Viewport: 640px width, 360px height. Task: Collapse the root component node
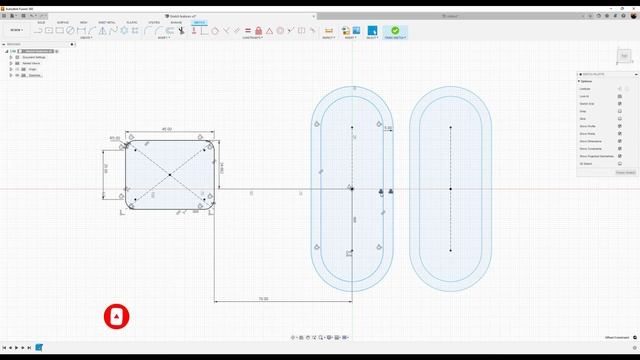coord(7,51)
